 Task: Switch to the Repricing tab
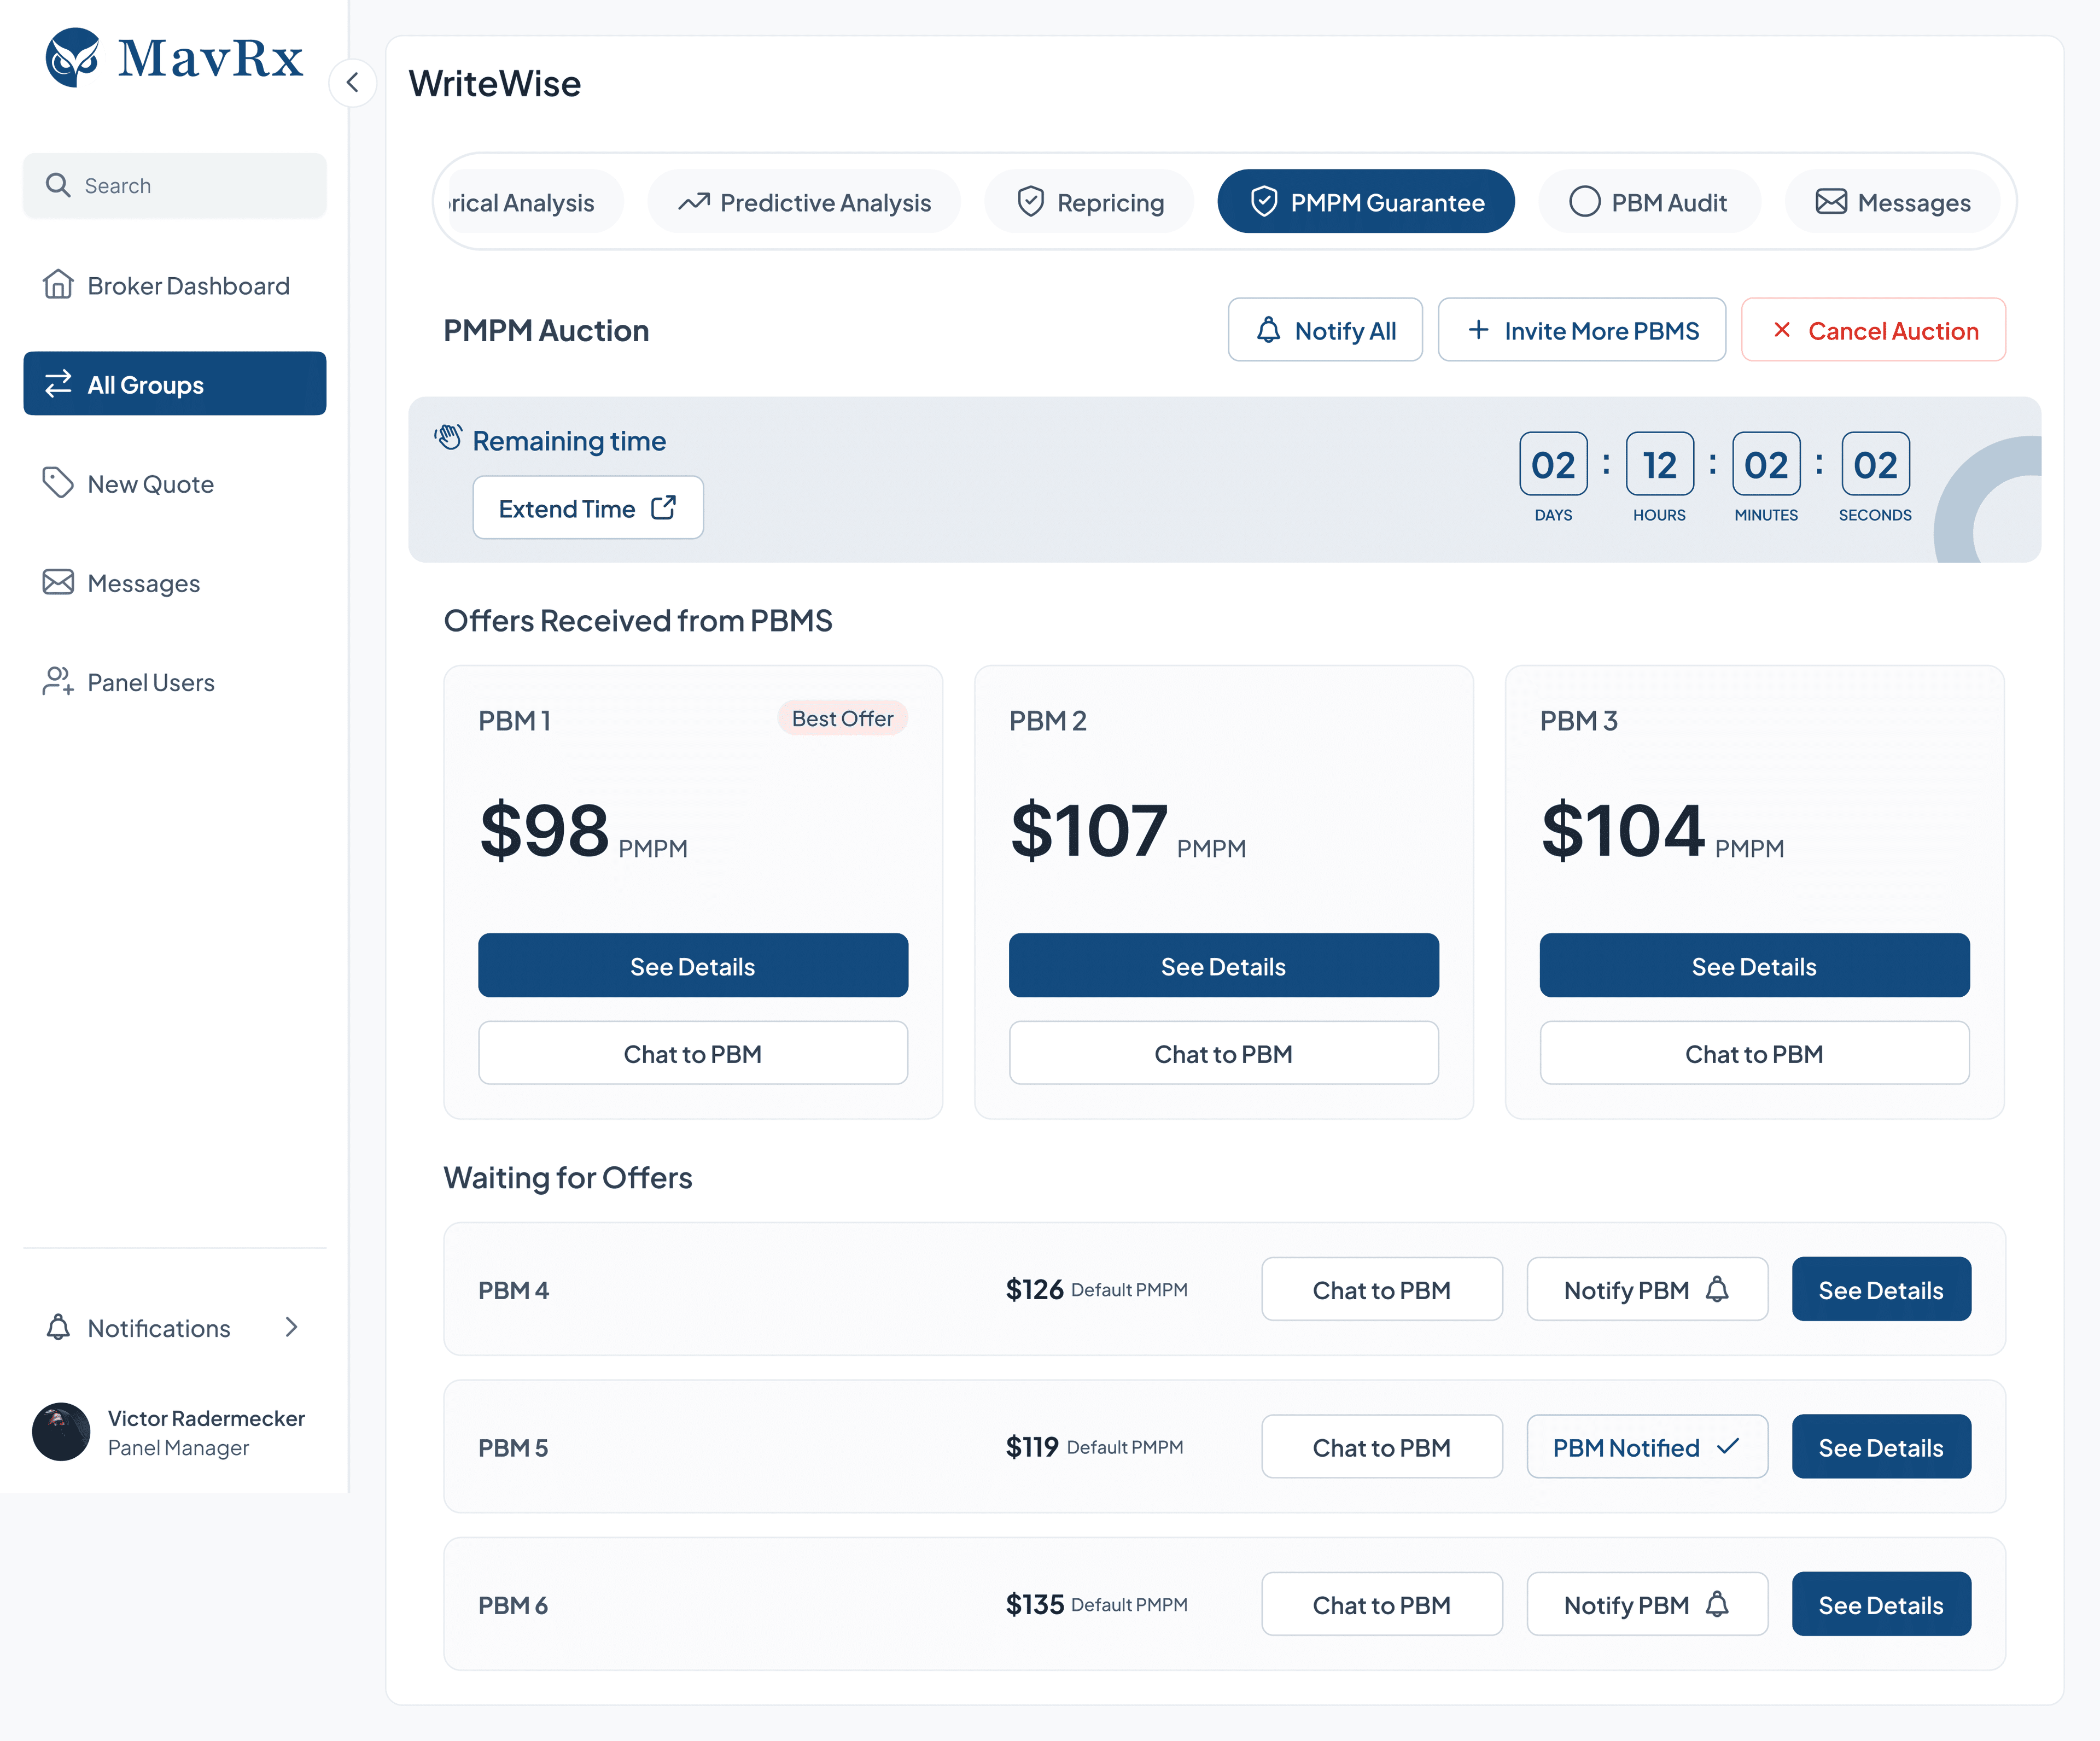[1089, 202]
